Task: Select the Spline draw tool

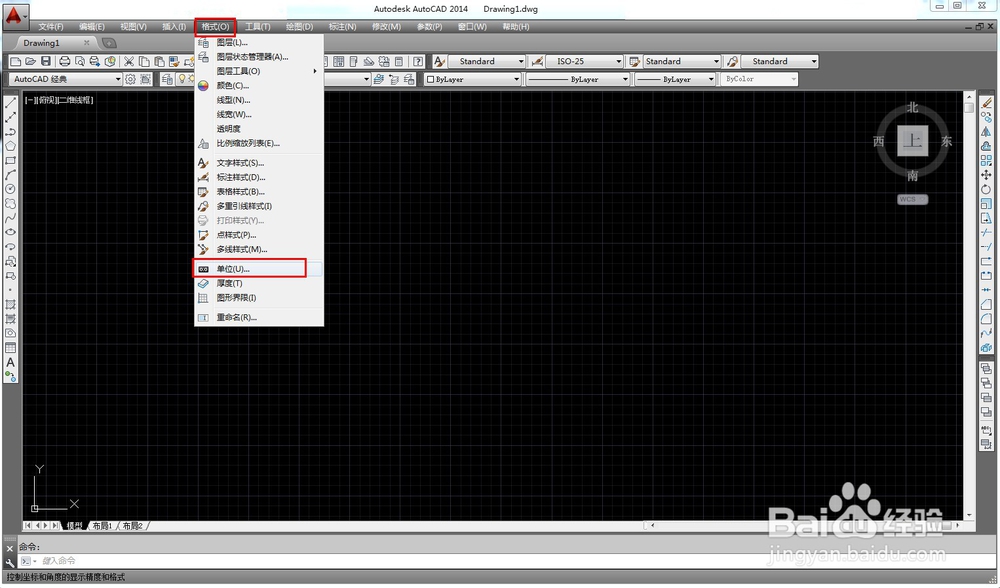Action: click(11, 218)
